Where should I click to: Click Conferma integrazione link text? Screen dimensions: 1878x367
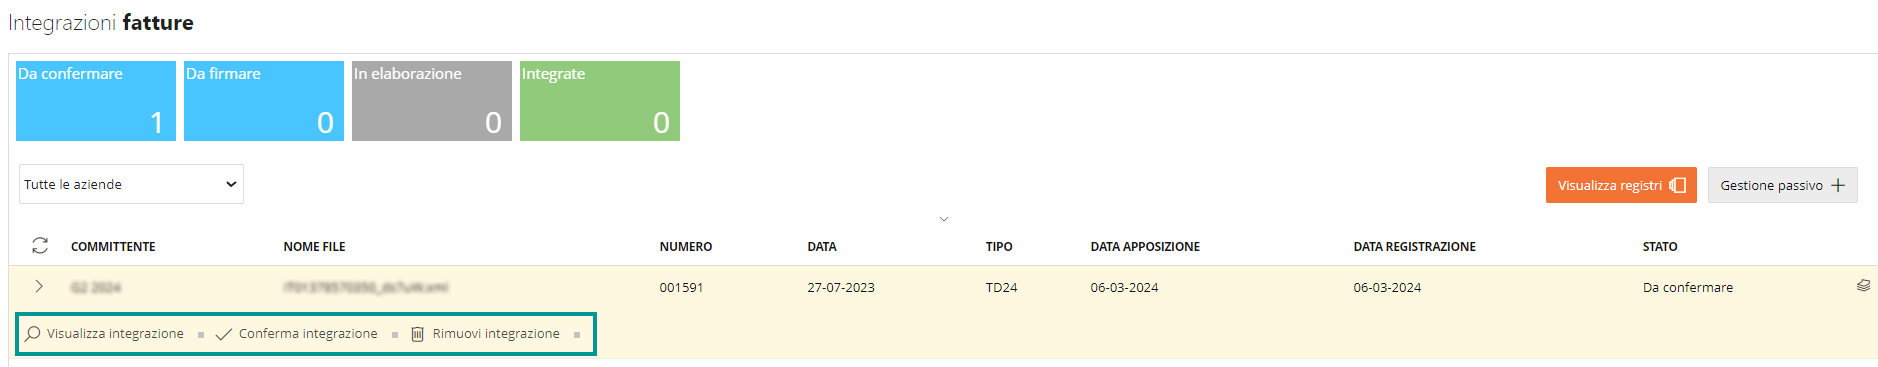pyautogui.click(x=308, y=334)
